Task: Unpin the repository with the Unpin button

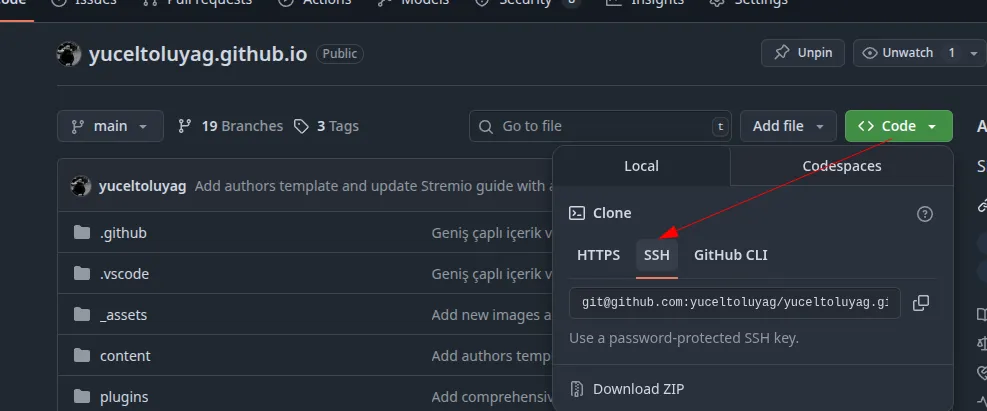Action: pos(803,53)
